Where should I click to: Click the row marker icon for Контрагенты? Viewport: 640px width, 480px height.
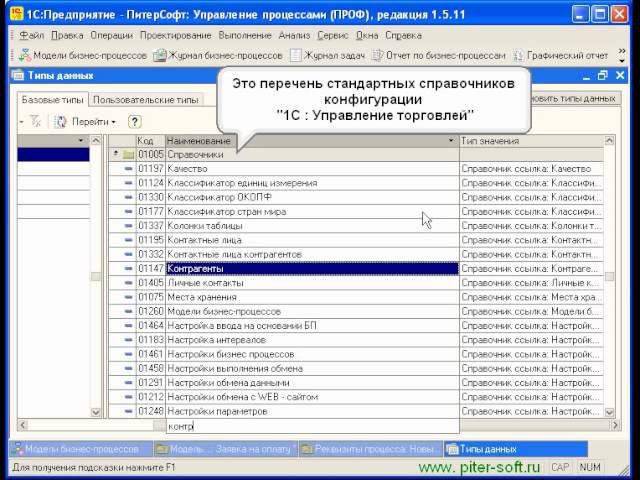(129, 269)
